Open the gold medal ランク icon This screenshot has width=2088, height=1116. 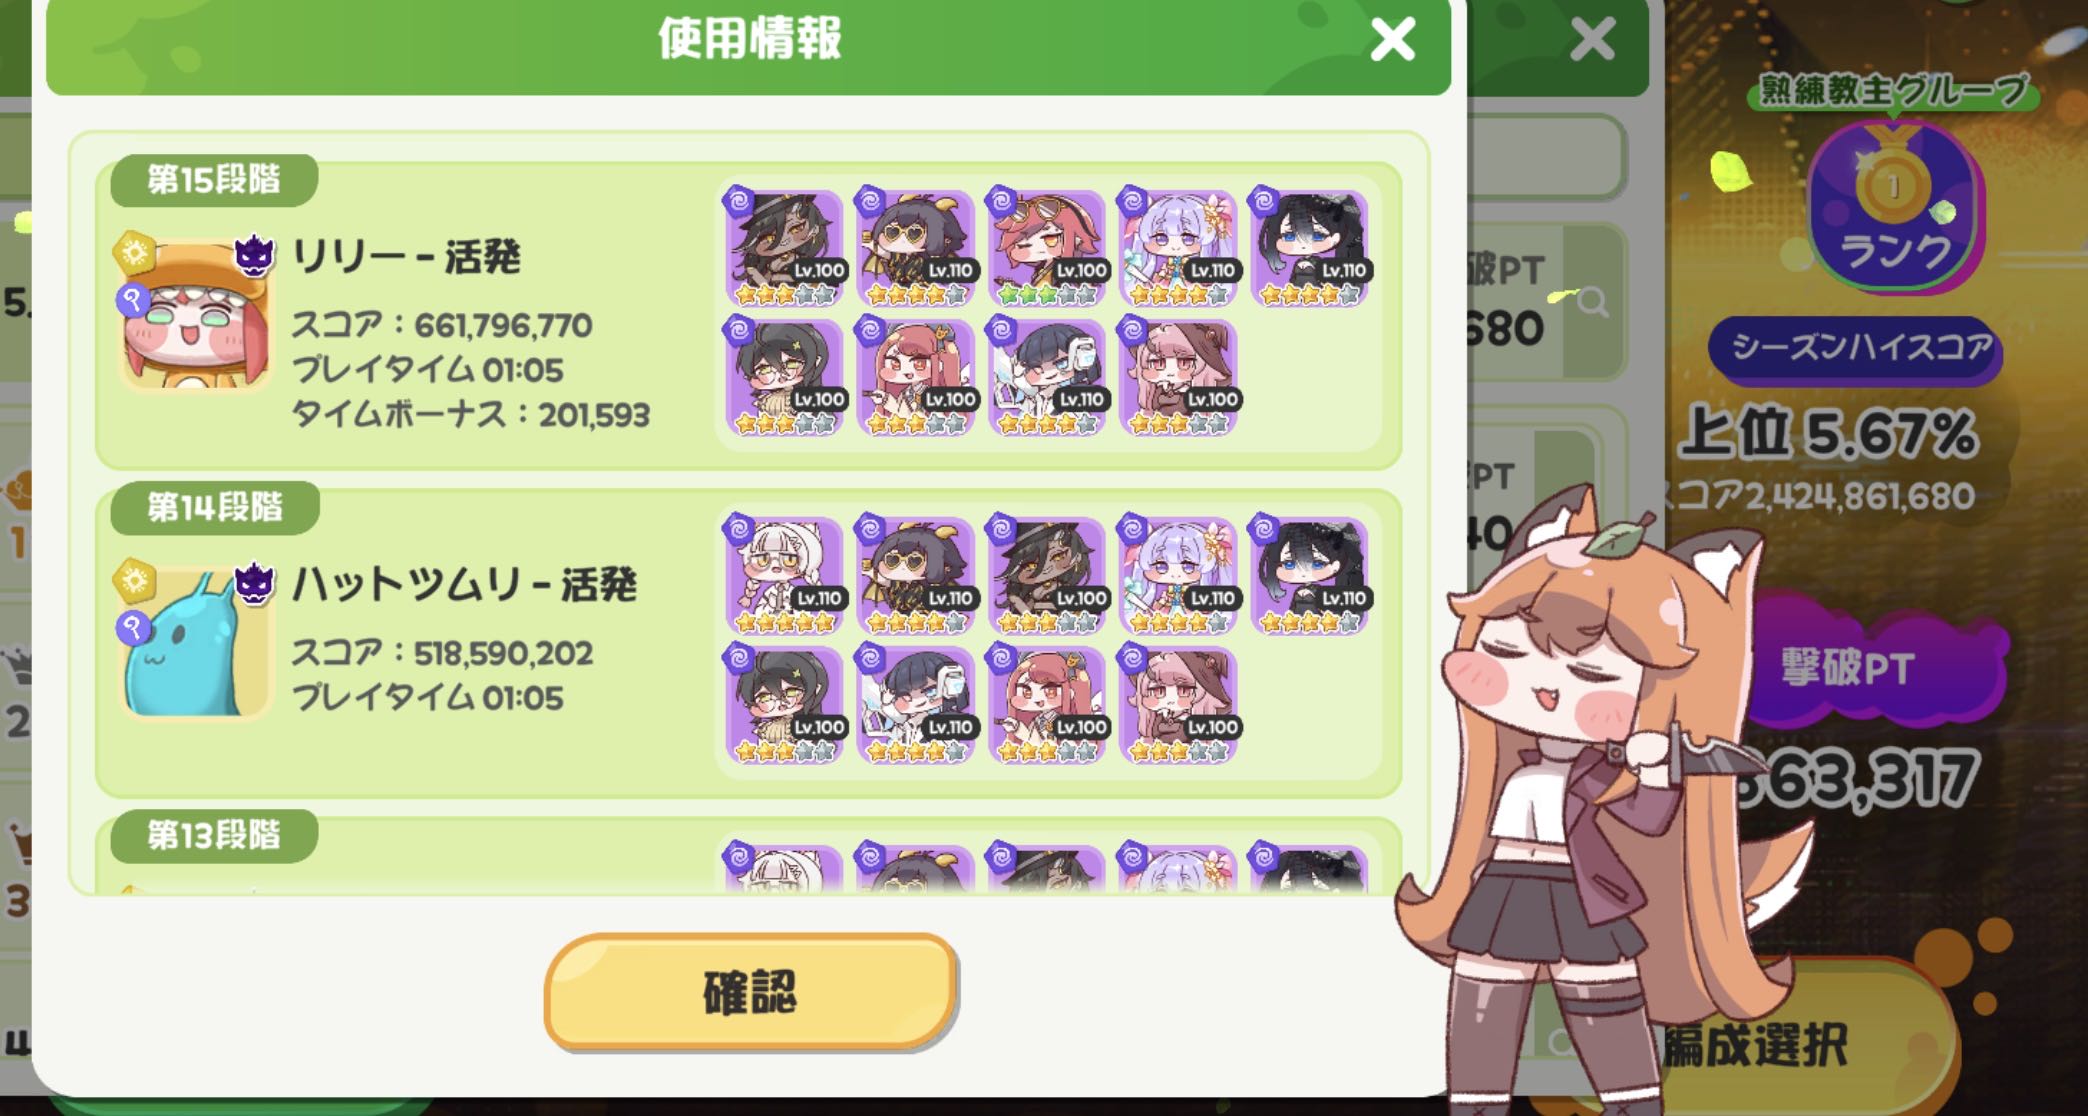point(1892,206)
